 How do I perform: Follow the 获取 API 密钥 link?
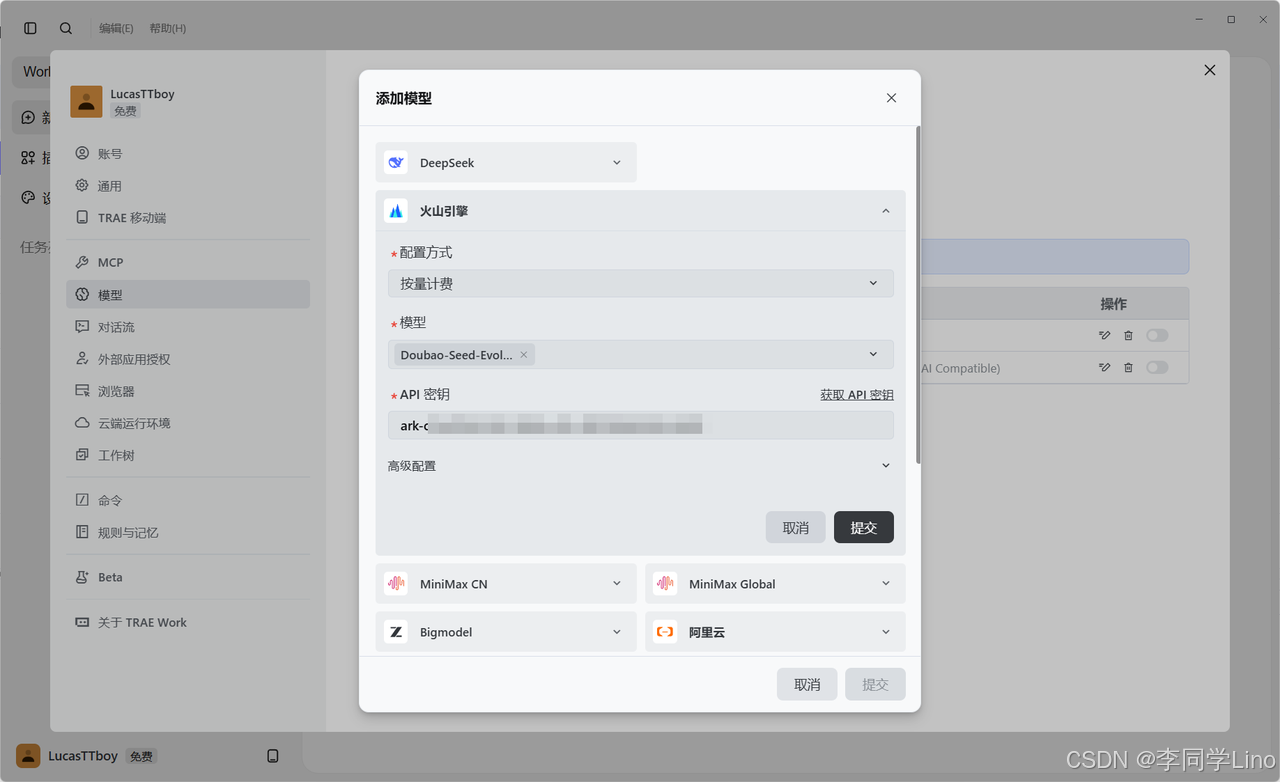(857, 395)
